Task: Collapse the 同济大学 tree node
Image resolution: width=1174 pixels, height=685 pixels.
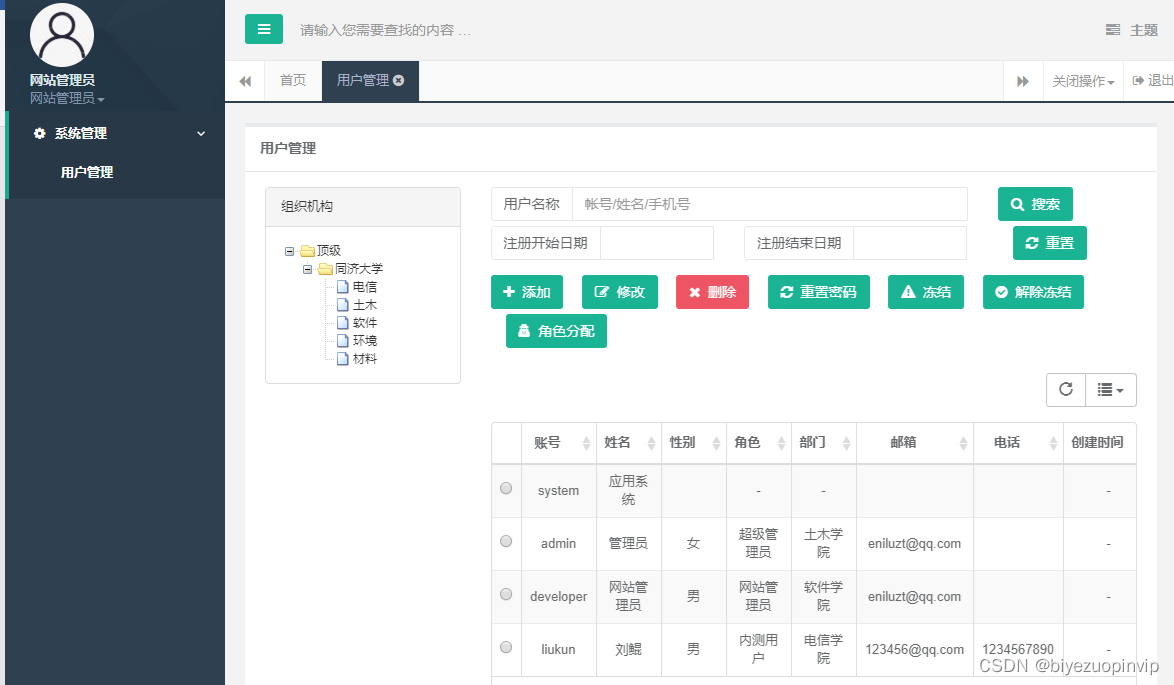Action: pos(307,268)
